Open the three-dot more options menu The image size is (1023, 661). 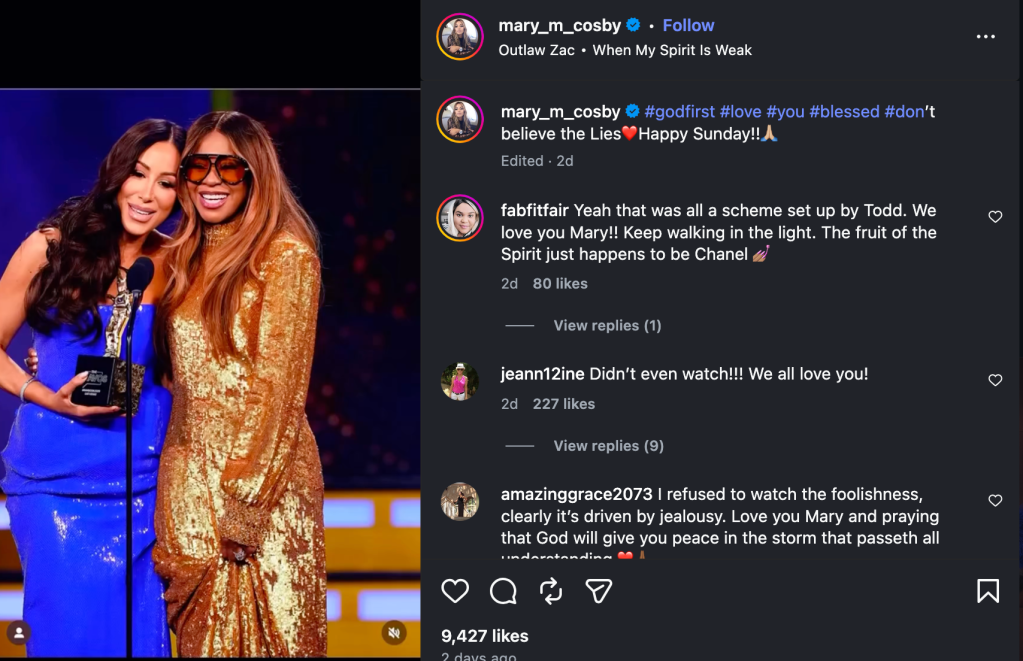(986, 37)
